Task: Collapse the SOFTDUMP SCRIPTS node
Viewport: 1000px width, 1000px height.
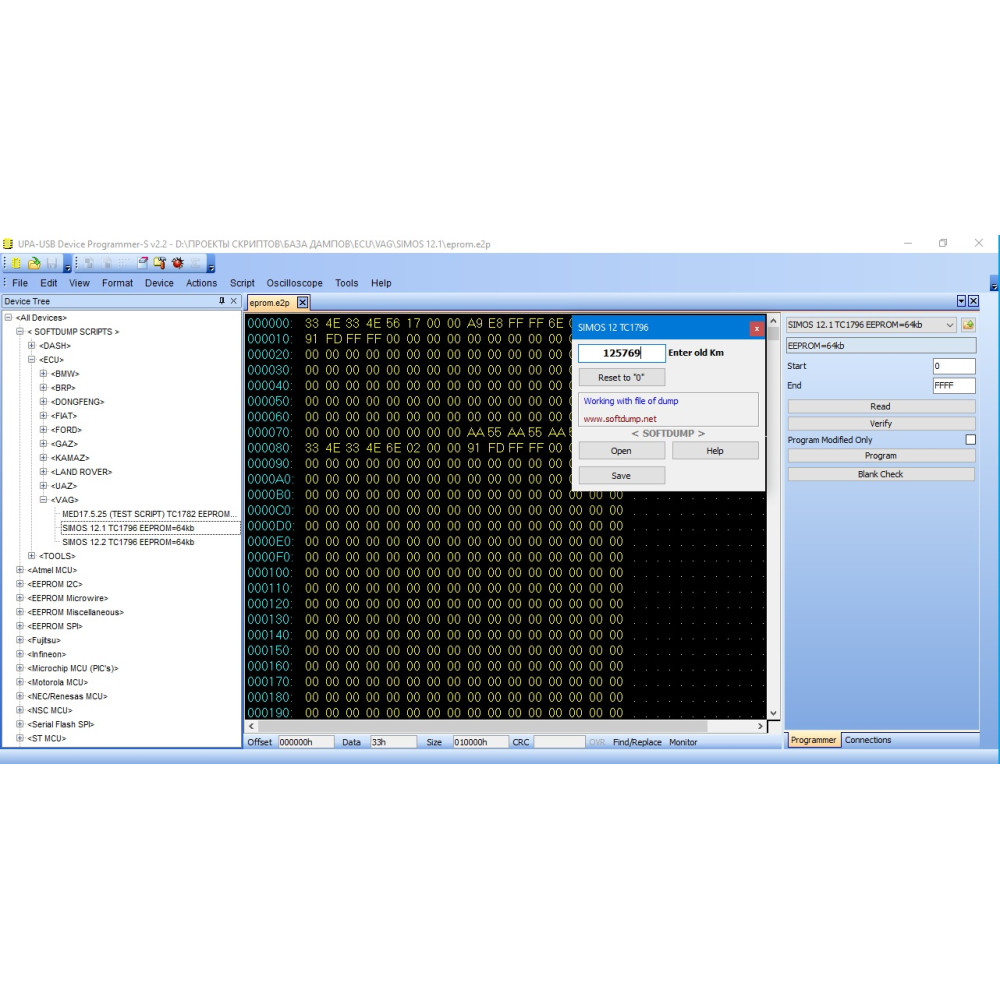Action: (20, 332)
